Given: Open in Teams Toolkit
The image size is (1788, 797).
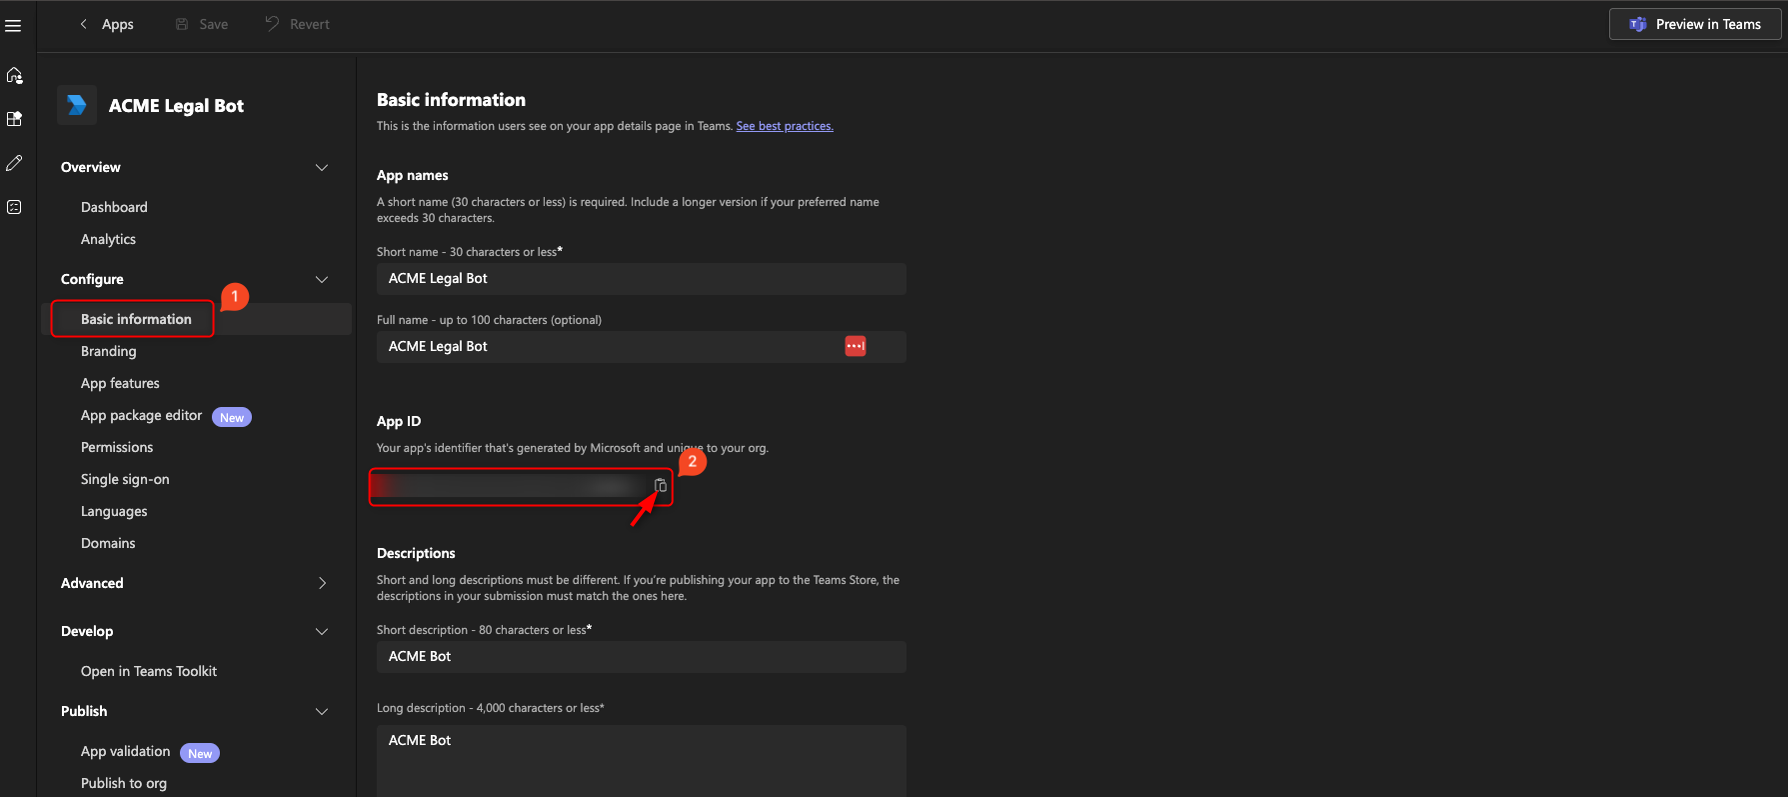Looking at the screenshot, I should pos(149,671).
